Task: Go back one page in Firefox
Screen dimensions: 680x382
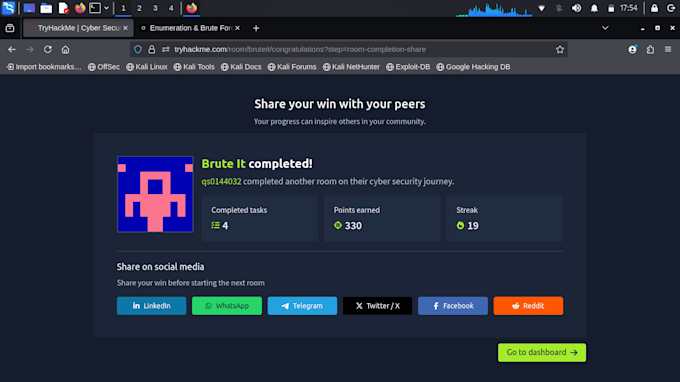Action: pos(12,49)
